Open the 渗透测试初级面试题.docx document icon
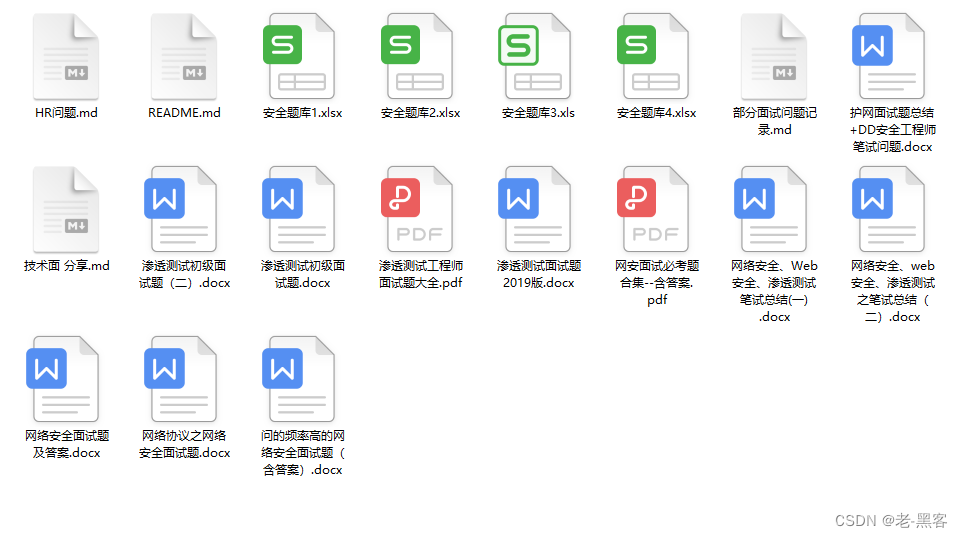 coord(299,209)
